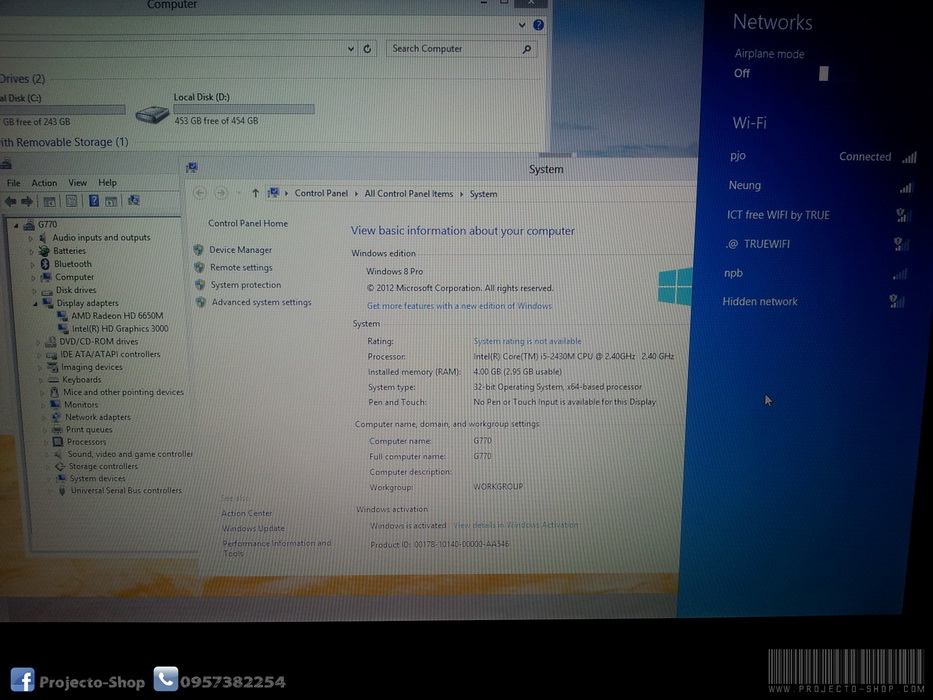The image size is (933, 700).
Task: Click the back arrow in System window
Action: pos(200,193)
